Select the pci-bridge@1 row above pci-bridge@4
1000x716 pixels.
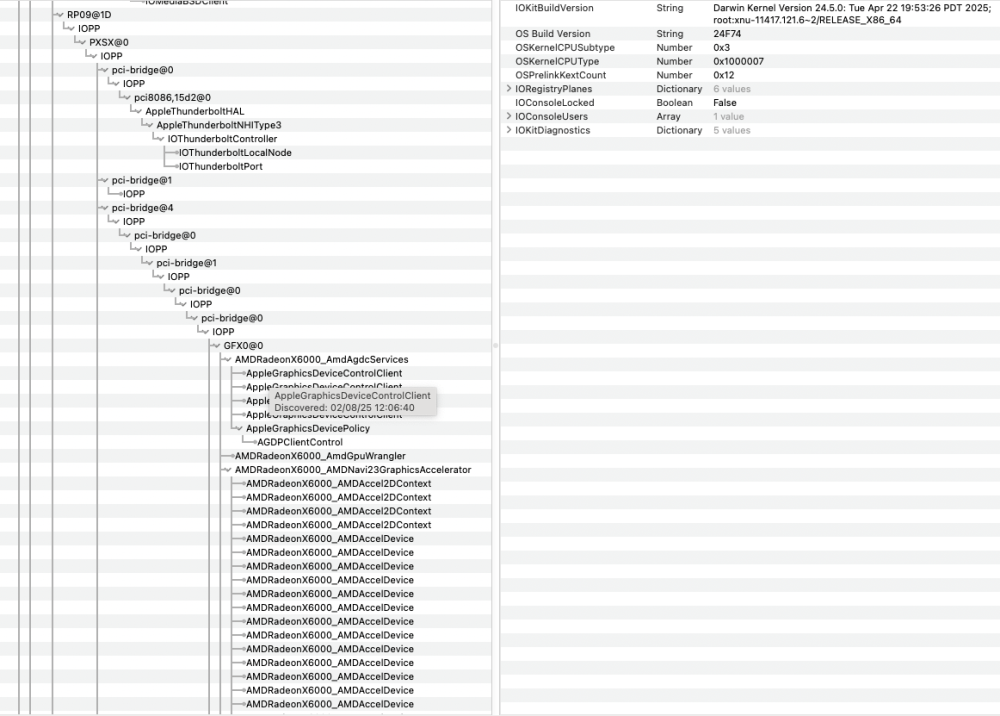[x=142, y=180]
